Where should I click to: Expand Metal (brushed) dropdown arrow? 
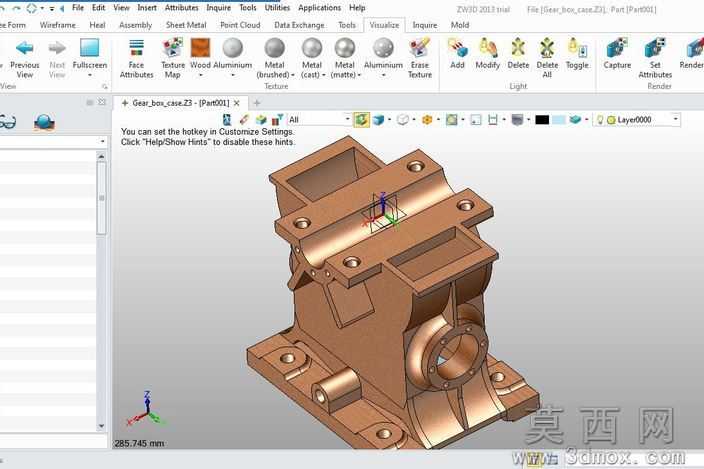coord(293,75)
